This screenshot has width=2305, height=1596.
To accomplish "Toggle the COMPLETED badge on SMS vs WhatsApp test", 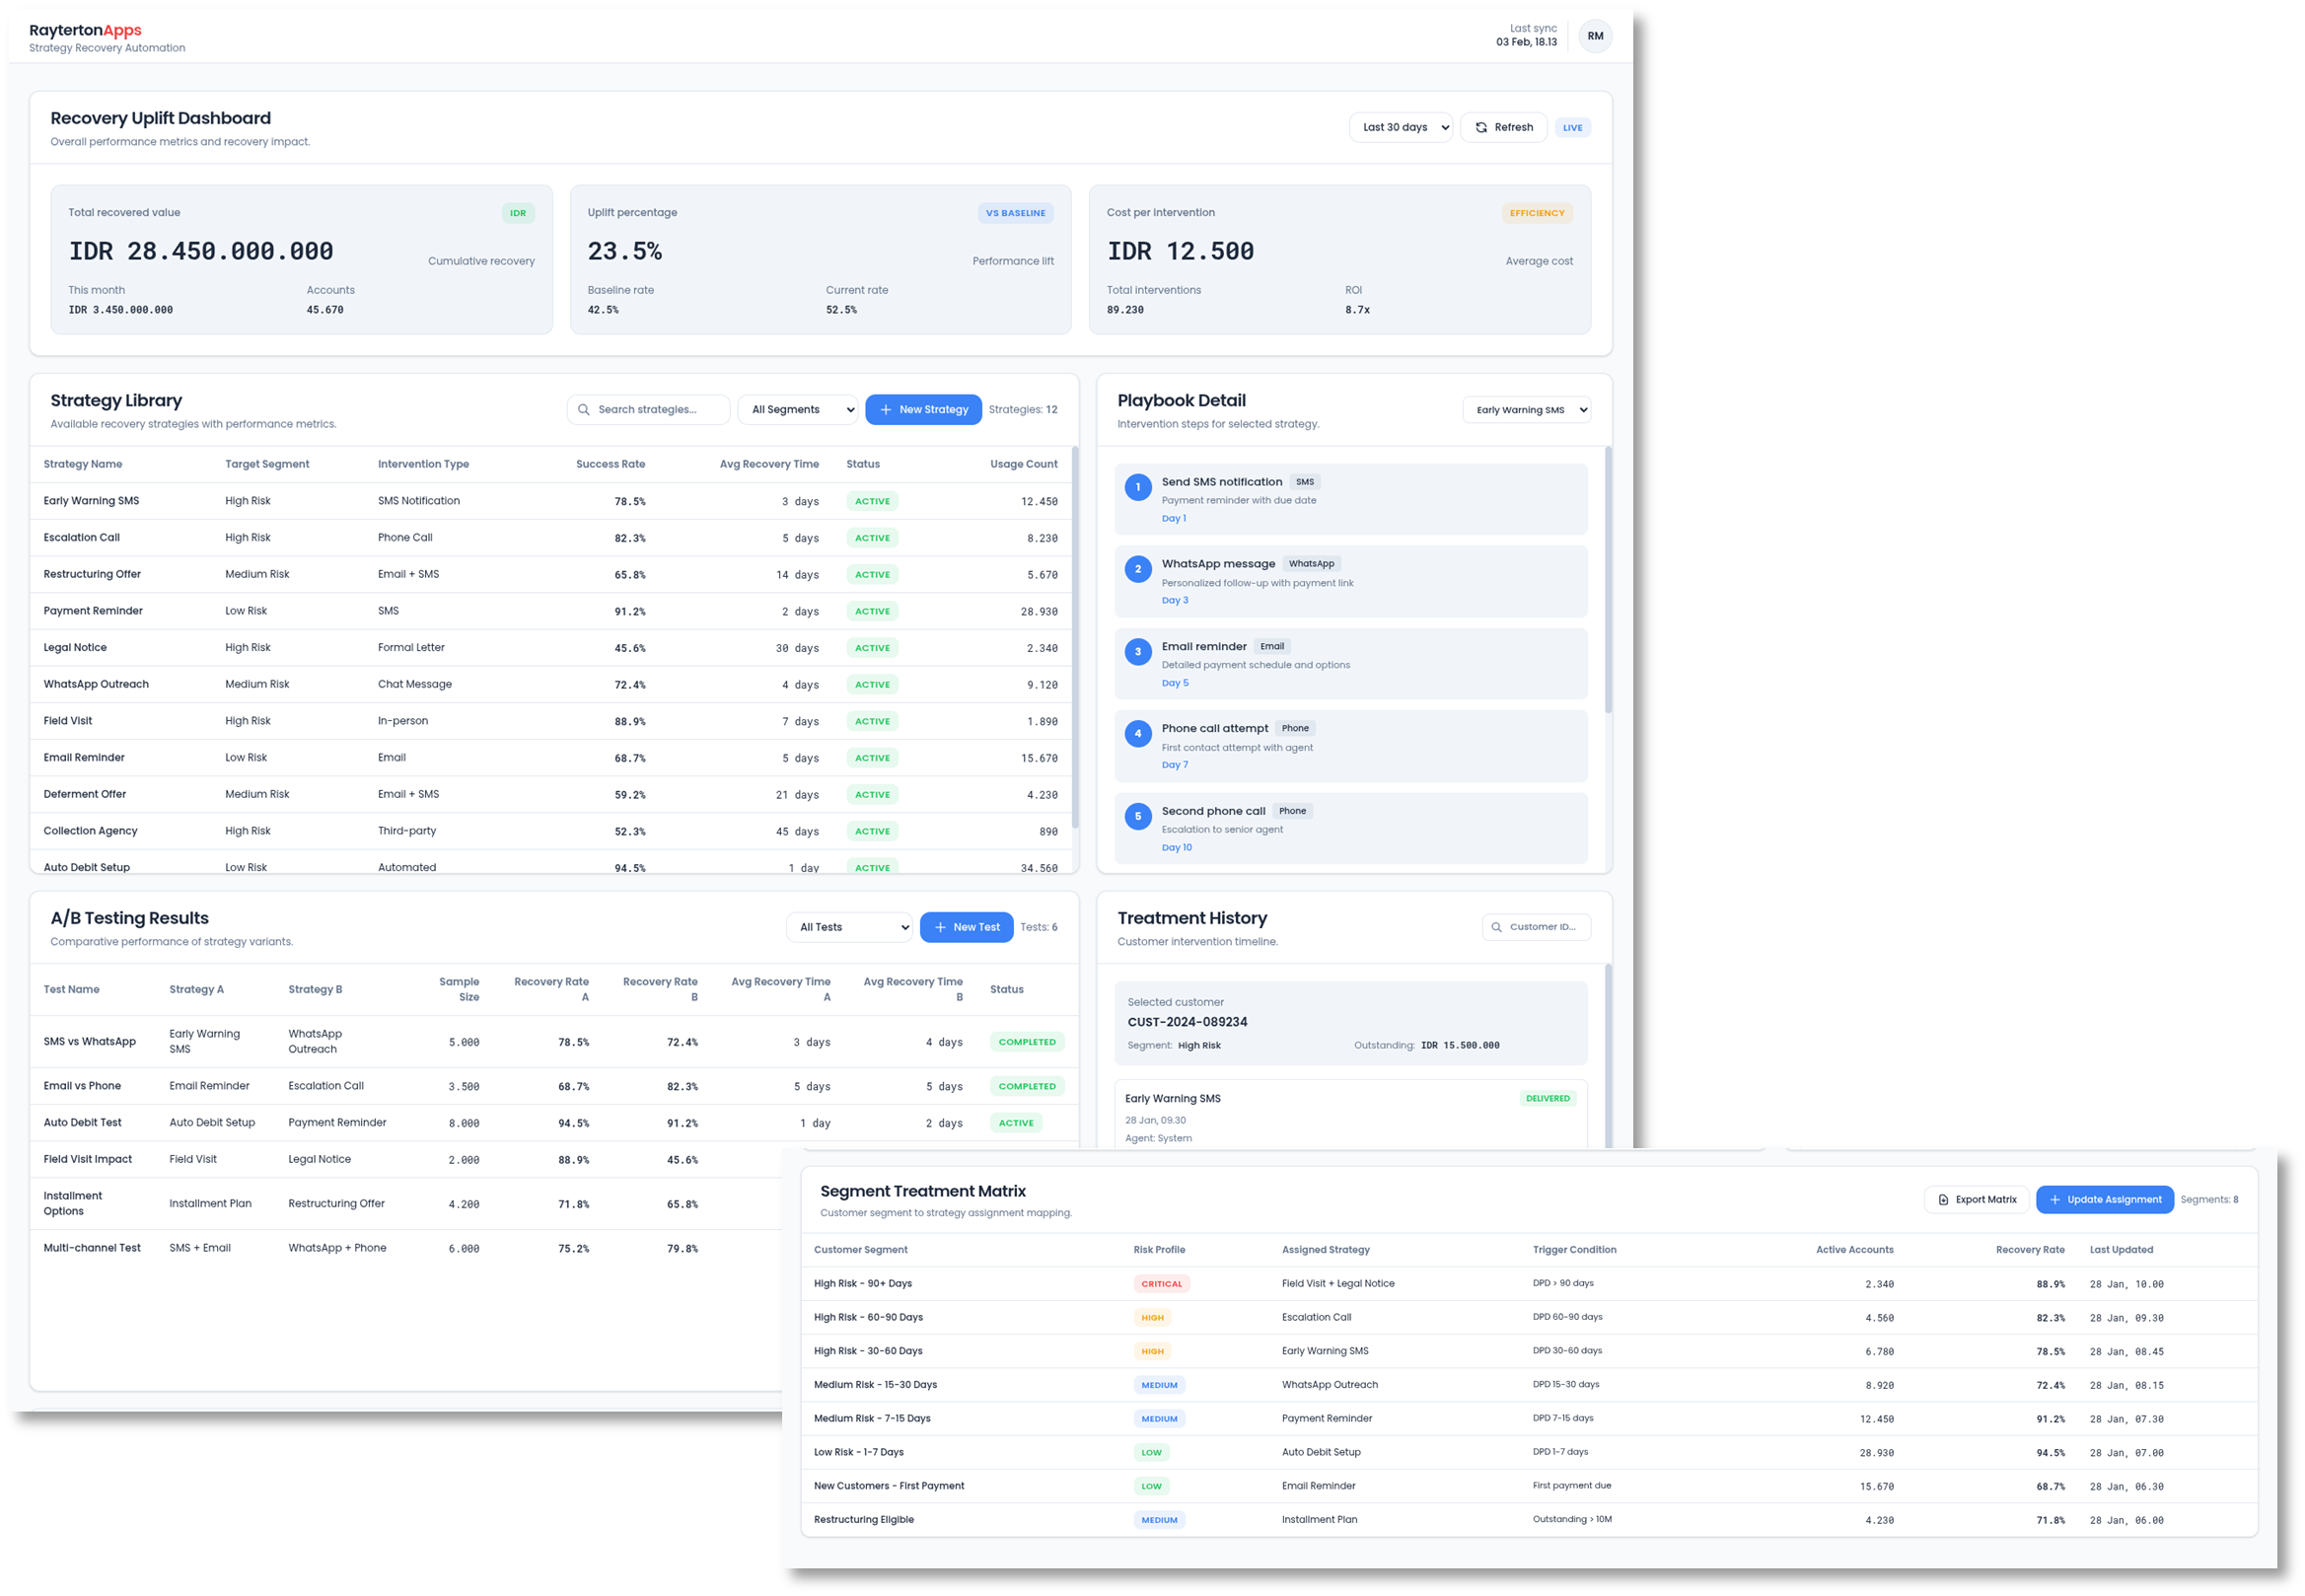I will click(1027, 1041).
